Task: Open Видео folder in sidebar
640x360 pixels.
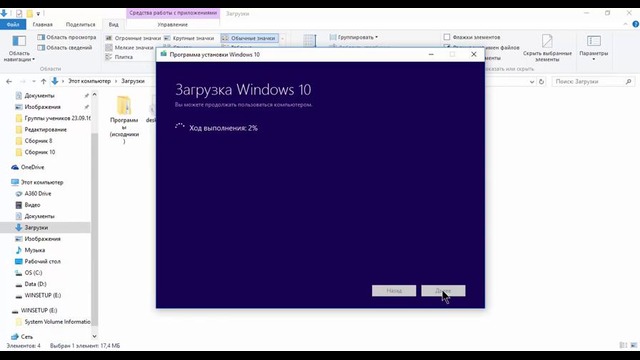Action: tap(32, 205)
